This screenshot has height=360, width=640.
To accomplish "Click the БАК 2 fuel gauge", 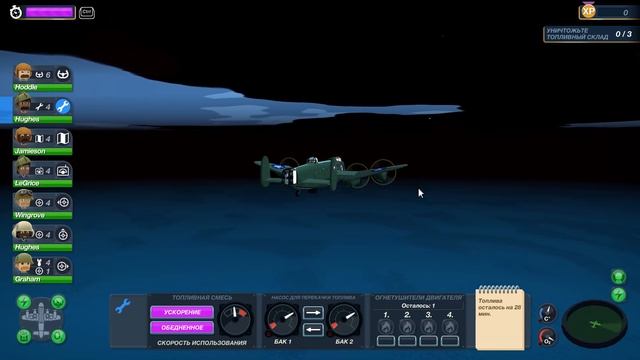I will (x=344, y=320).
